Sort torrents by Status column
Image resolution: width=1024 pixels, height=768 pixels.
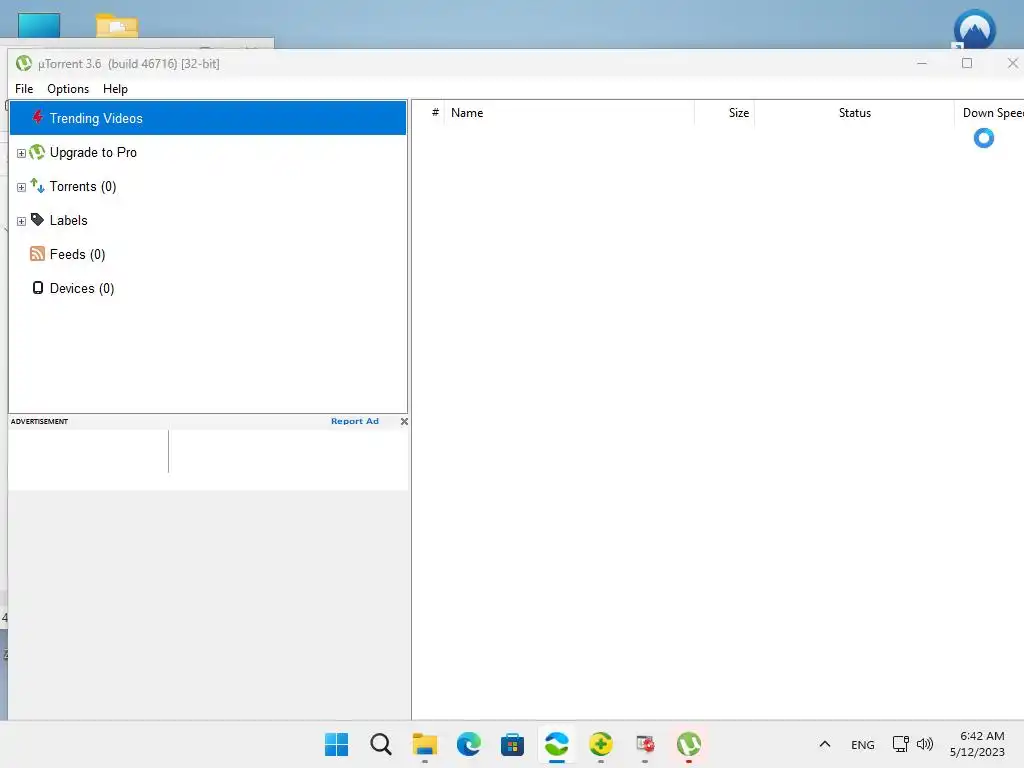(855, 112)
